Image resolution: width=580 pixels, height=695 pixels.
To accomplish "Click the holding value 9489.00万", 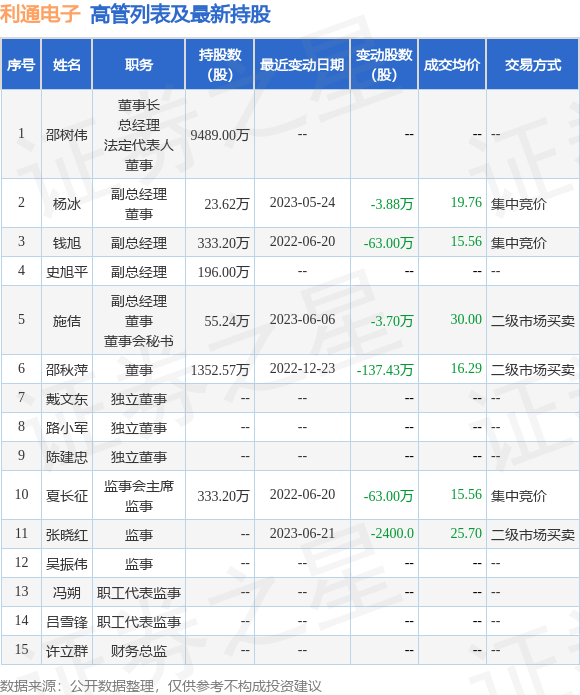I will (x=220, y=135).
